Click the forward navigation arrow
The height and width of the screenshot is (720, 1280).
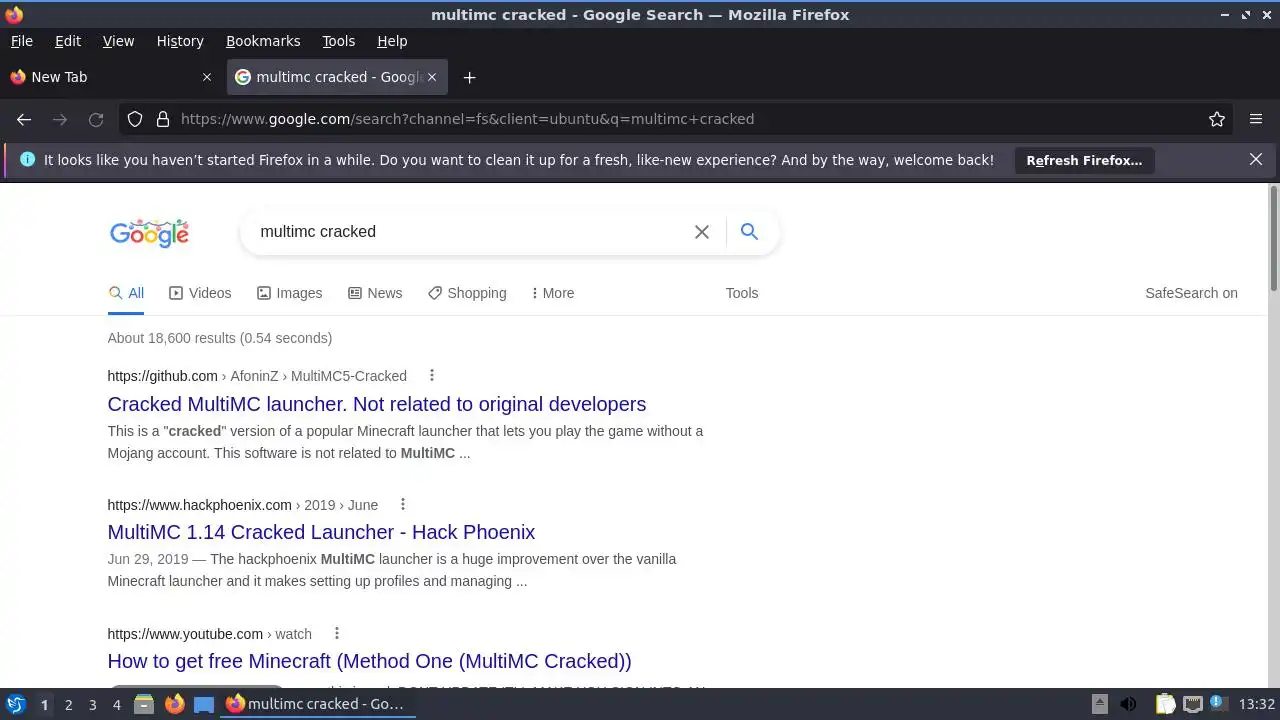tap(60, 119)
